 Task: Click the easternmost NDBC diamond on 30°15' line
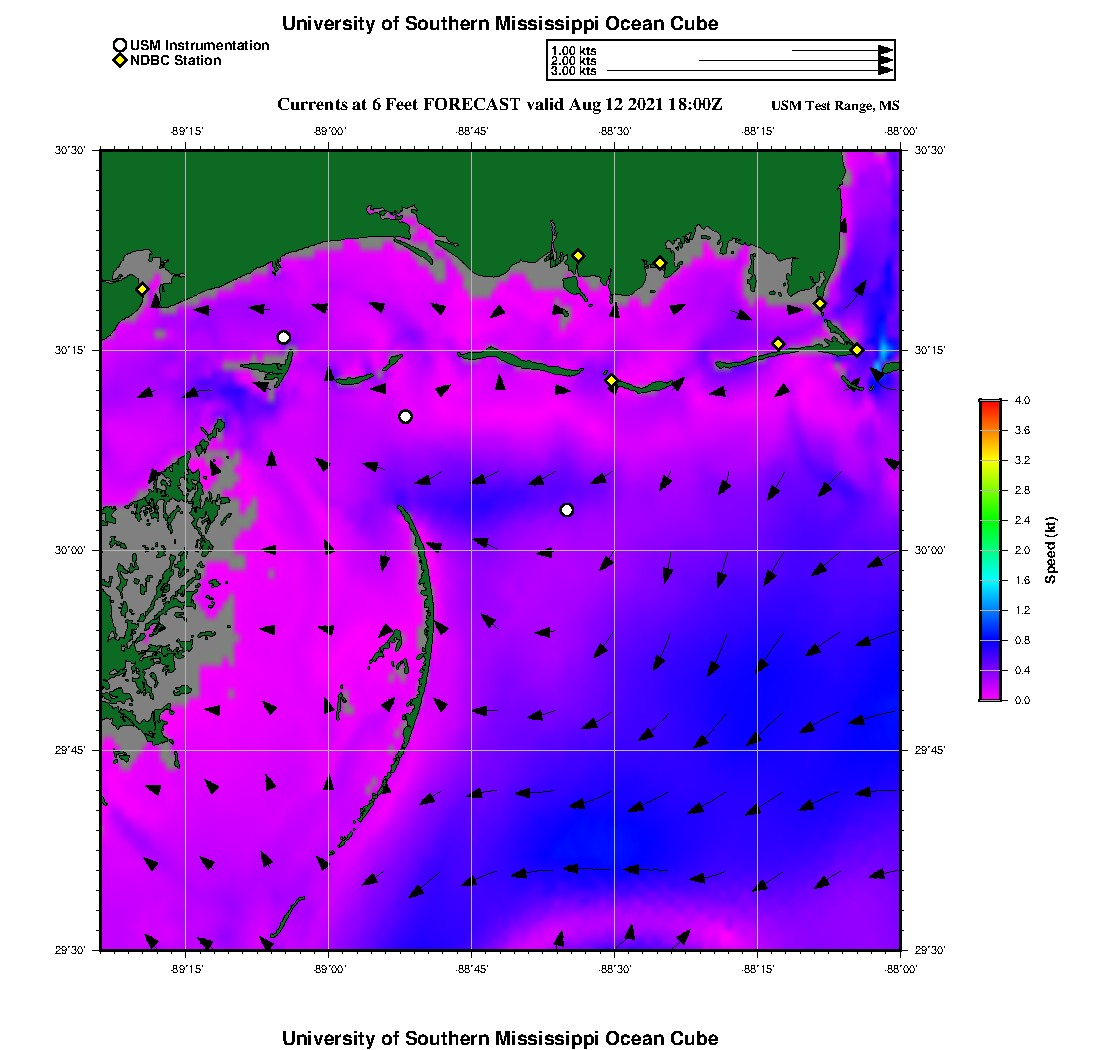coord(857,350)
